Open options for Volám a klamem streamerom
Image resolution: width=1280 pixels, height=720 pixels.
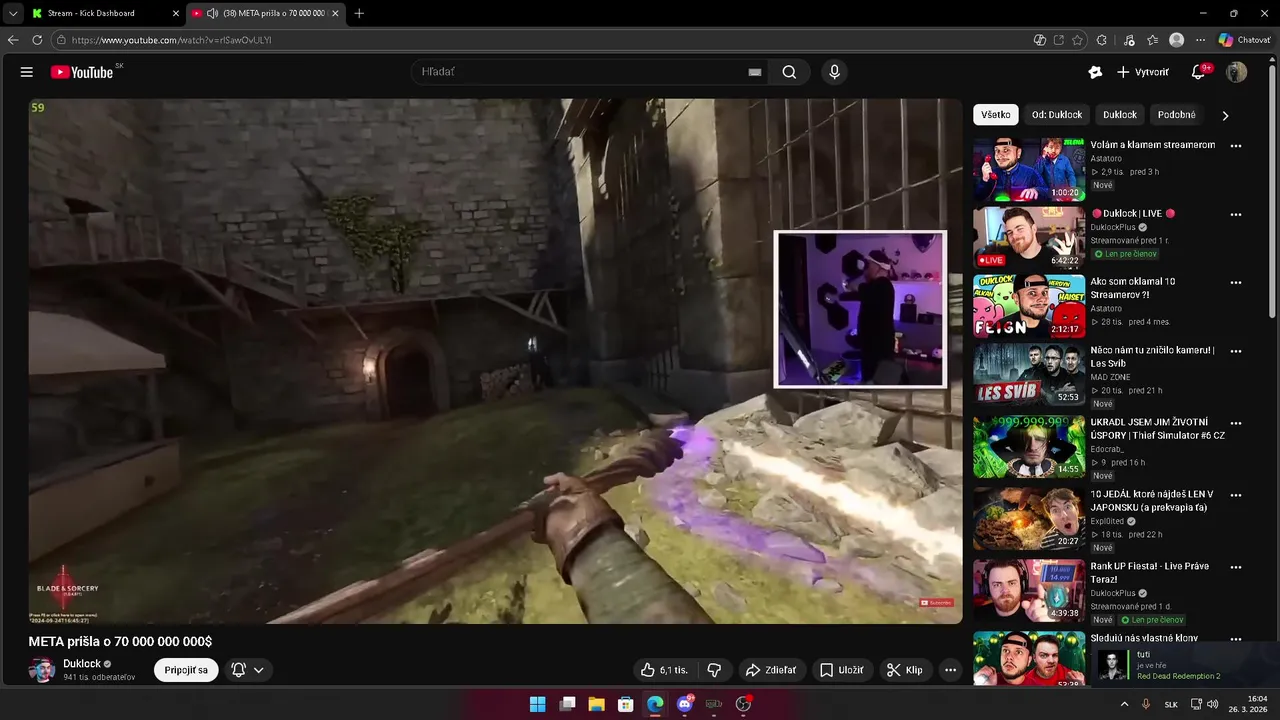[x=1236, y=146]
